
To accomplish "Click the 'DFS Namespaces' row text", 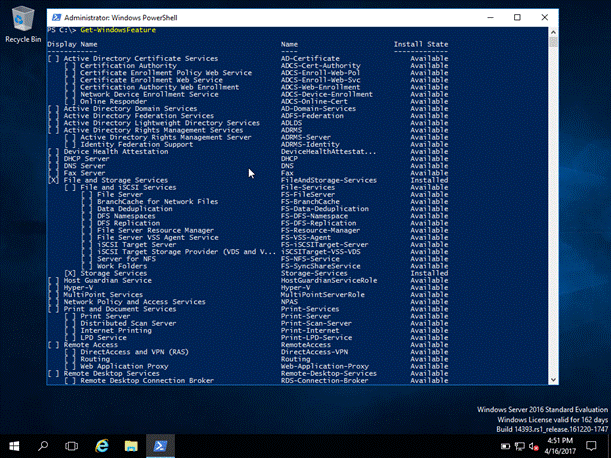I will coord(126,216).
